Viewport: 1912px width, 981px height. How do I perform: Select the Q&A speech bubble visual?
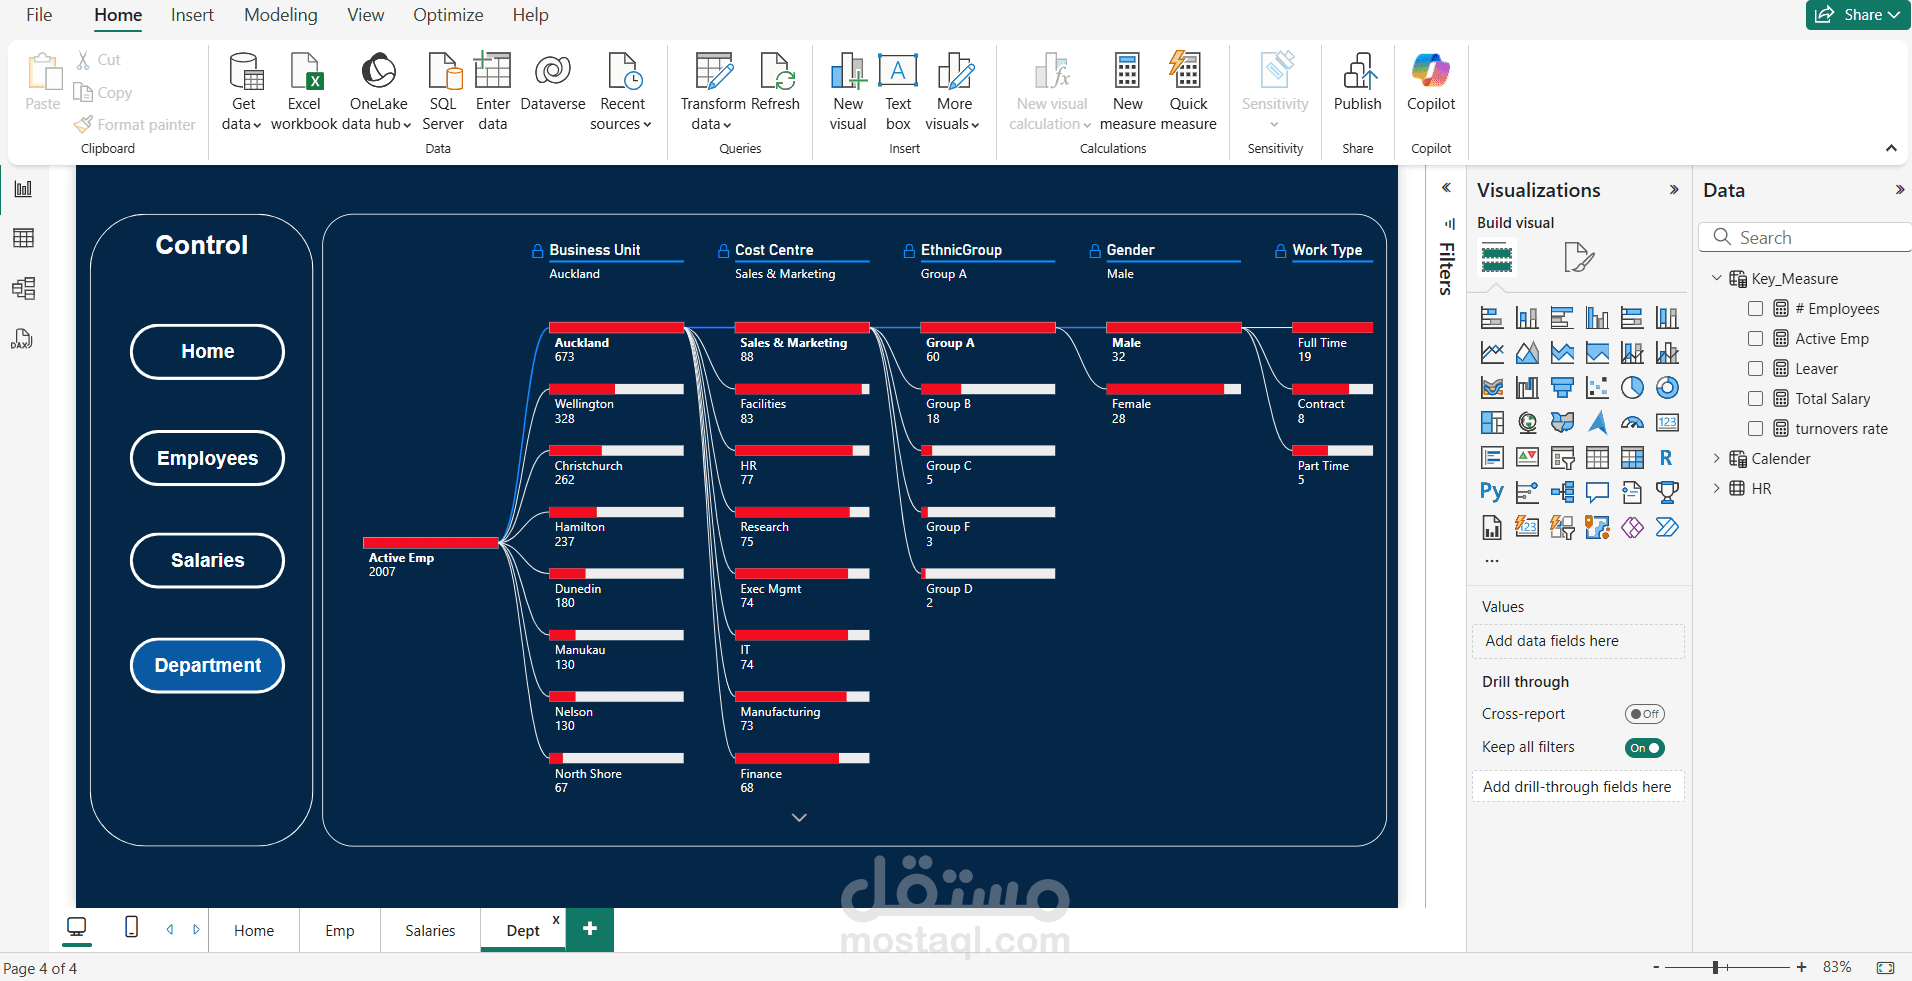[x=1597, y=492]
